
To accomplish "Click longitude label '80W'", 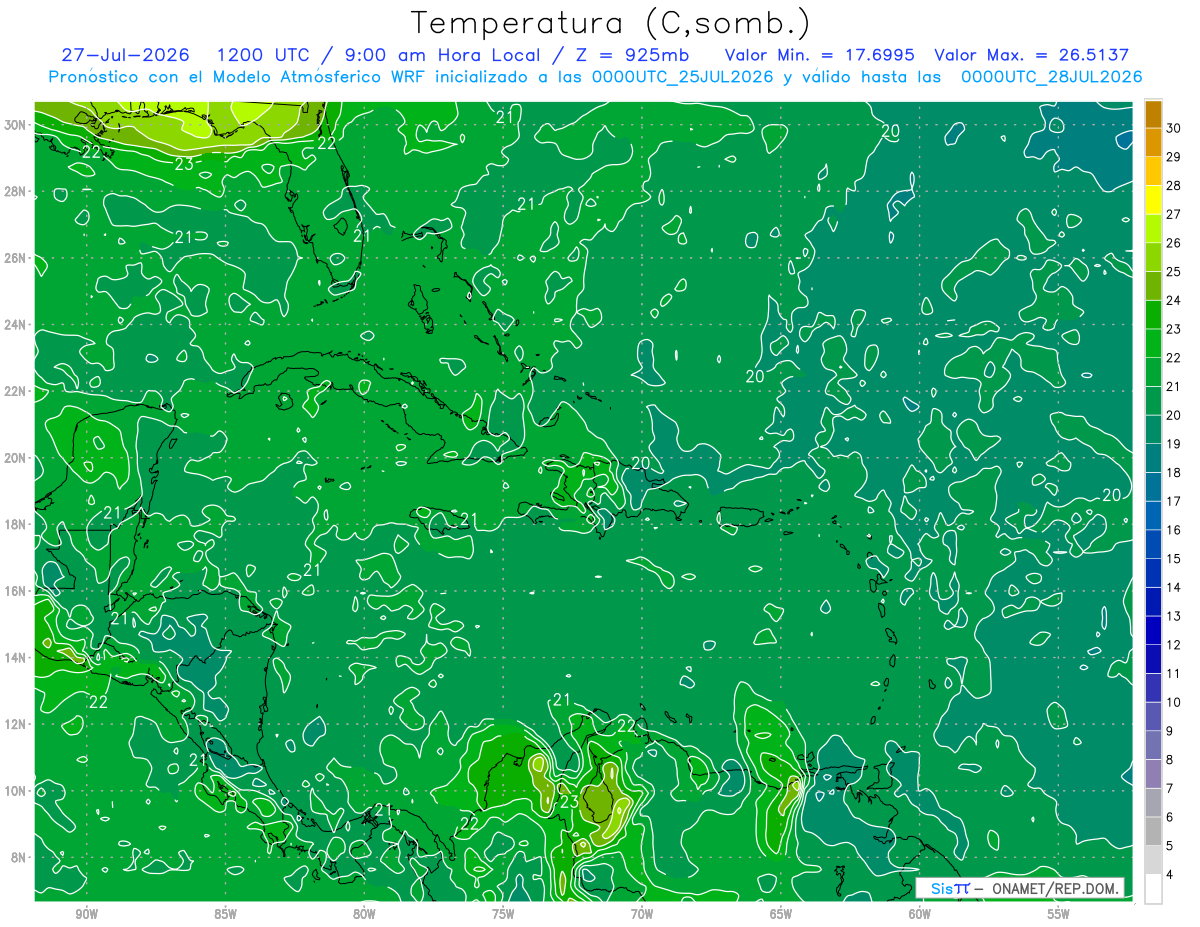I will (x=365, y=912).
